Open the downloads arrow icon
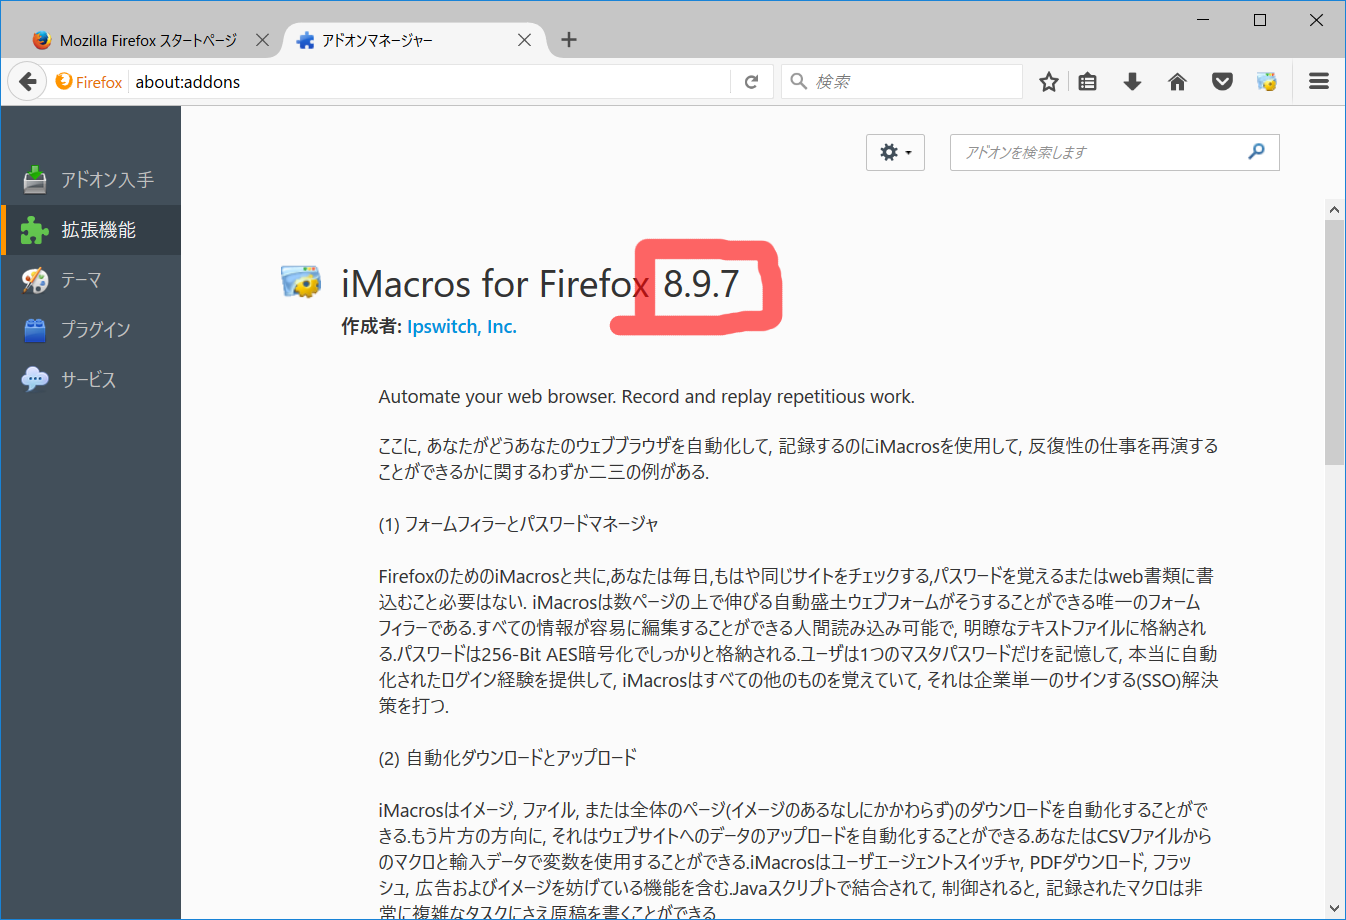The image size is (1346, 920). point(1132,82)
